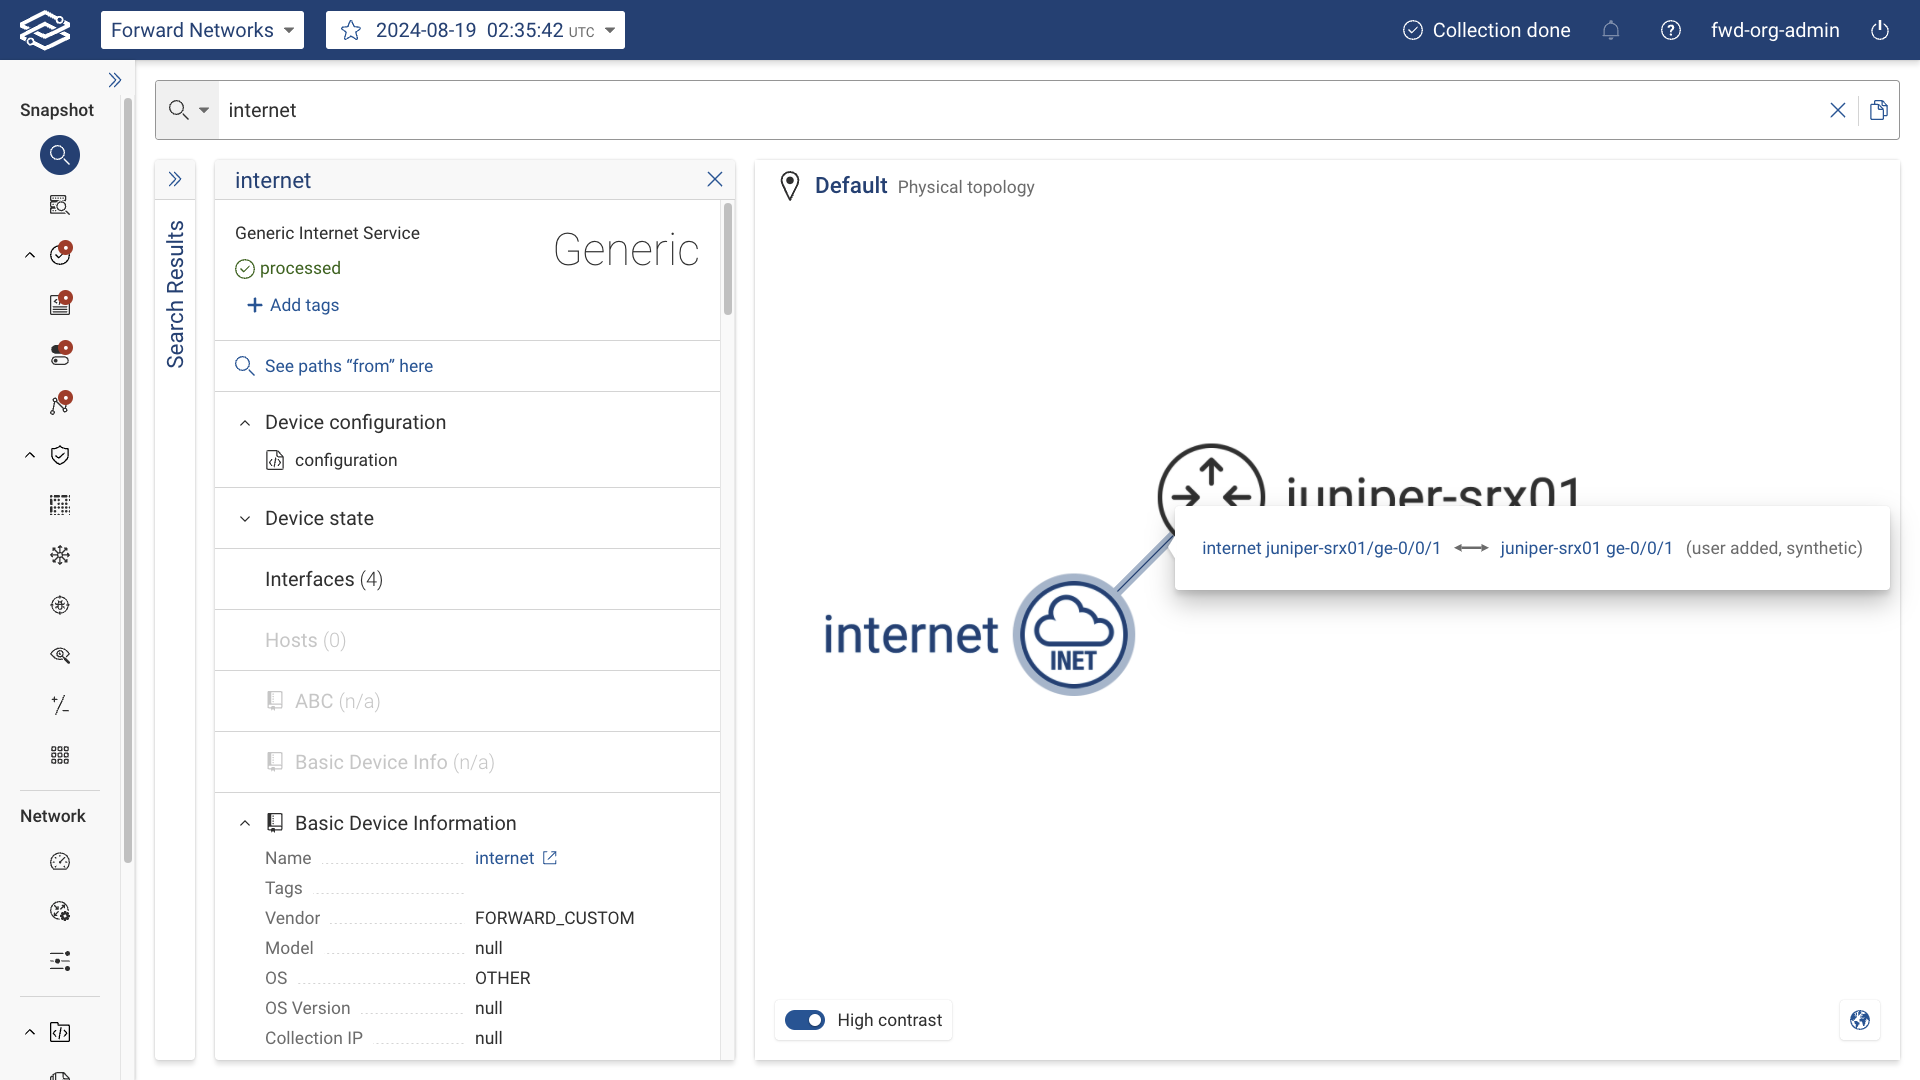Select the path analysis icon in sidebar

(x=60, y=403)
